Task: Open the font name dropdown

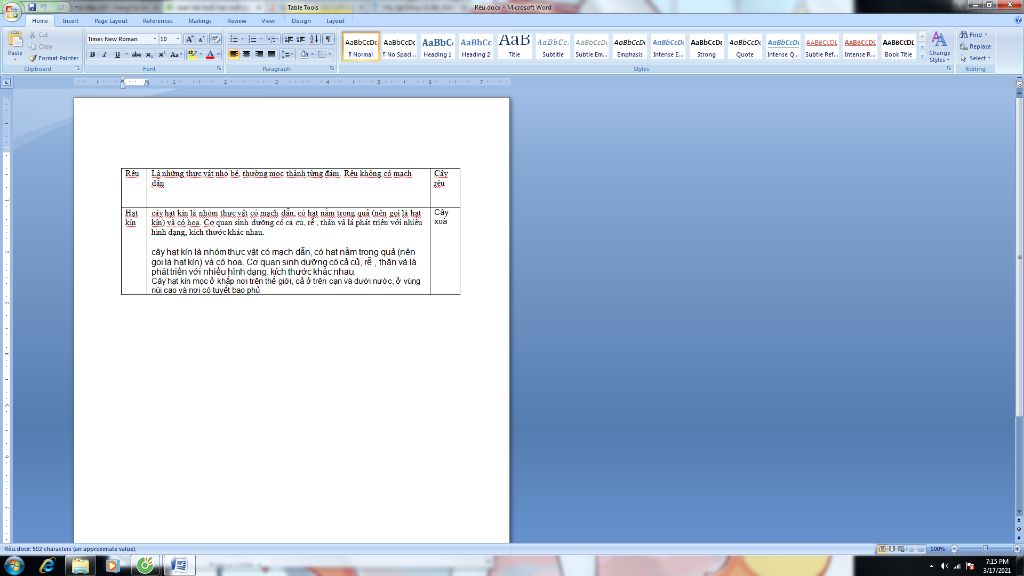Action: [x=154, y=39]
